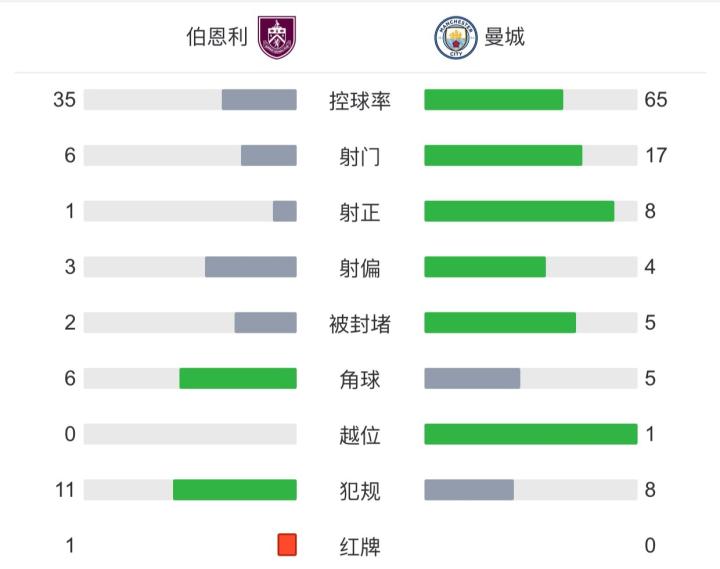Click the 红牌 stat label

[360, 546]
